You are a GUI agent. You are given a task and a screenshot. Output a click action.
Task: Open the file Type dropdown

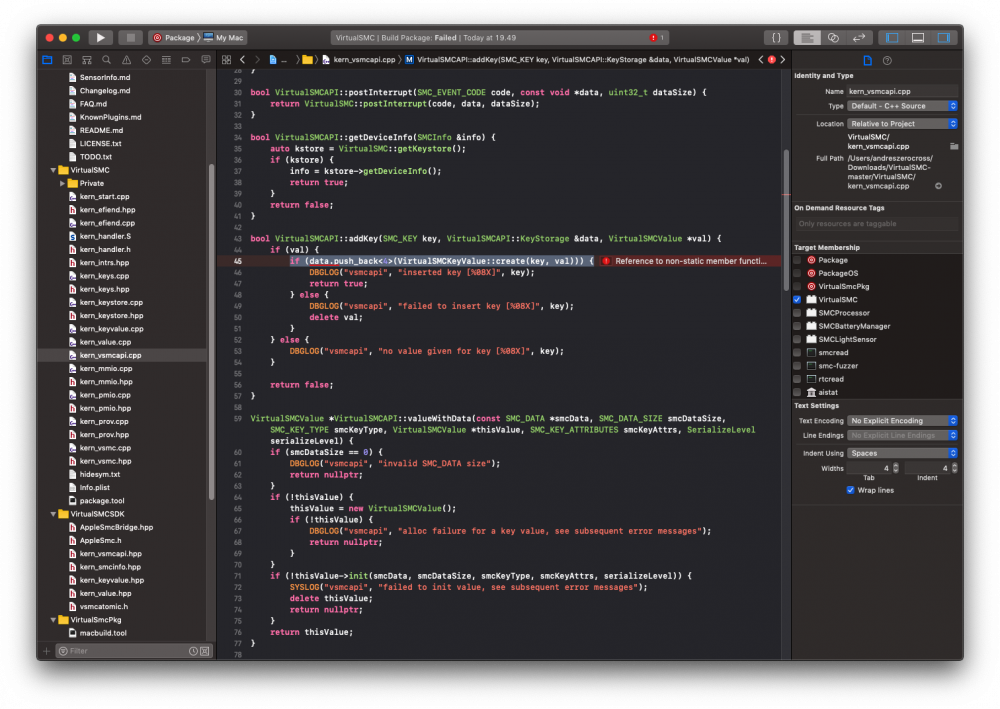click(902, 106)
